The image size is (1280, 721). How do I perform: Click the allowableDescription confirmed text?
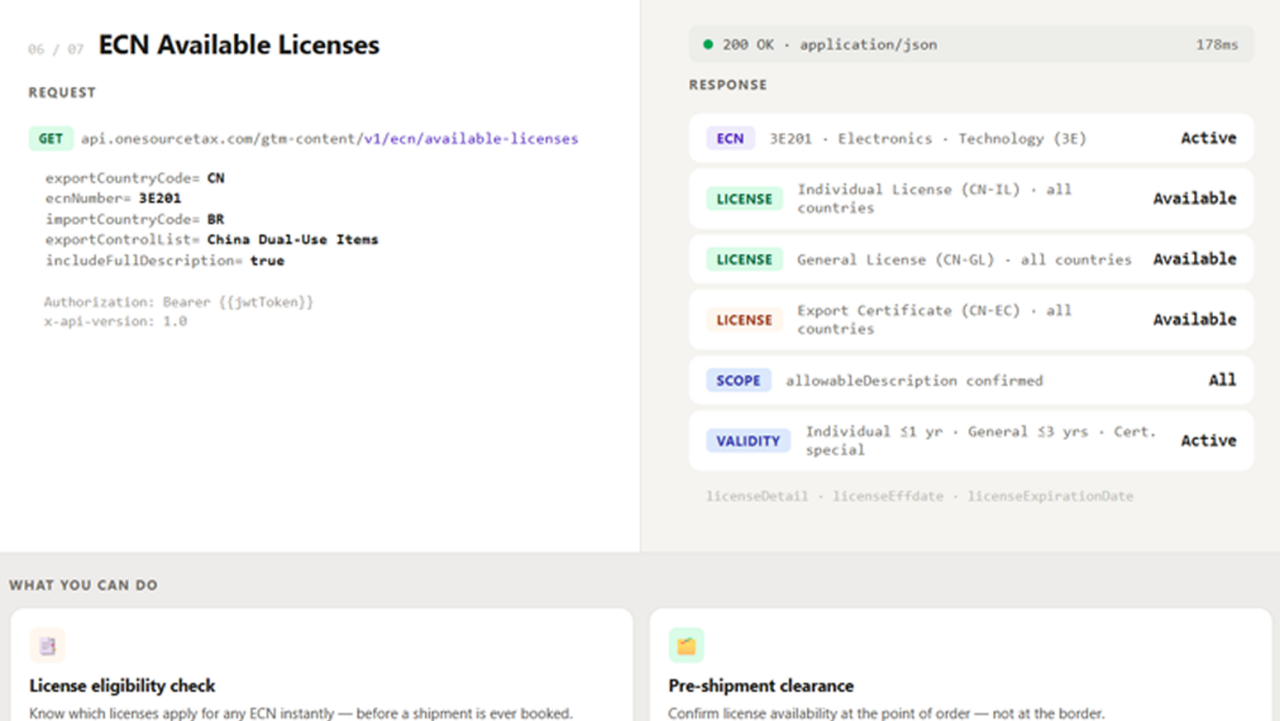coord(914,380)
